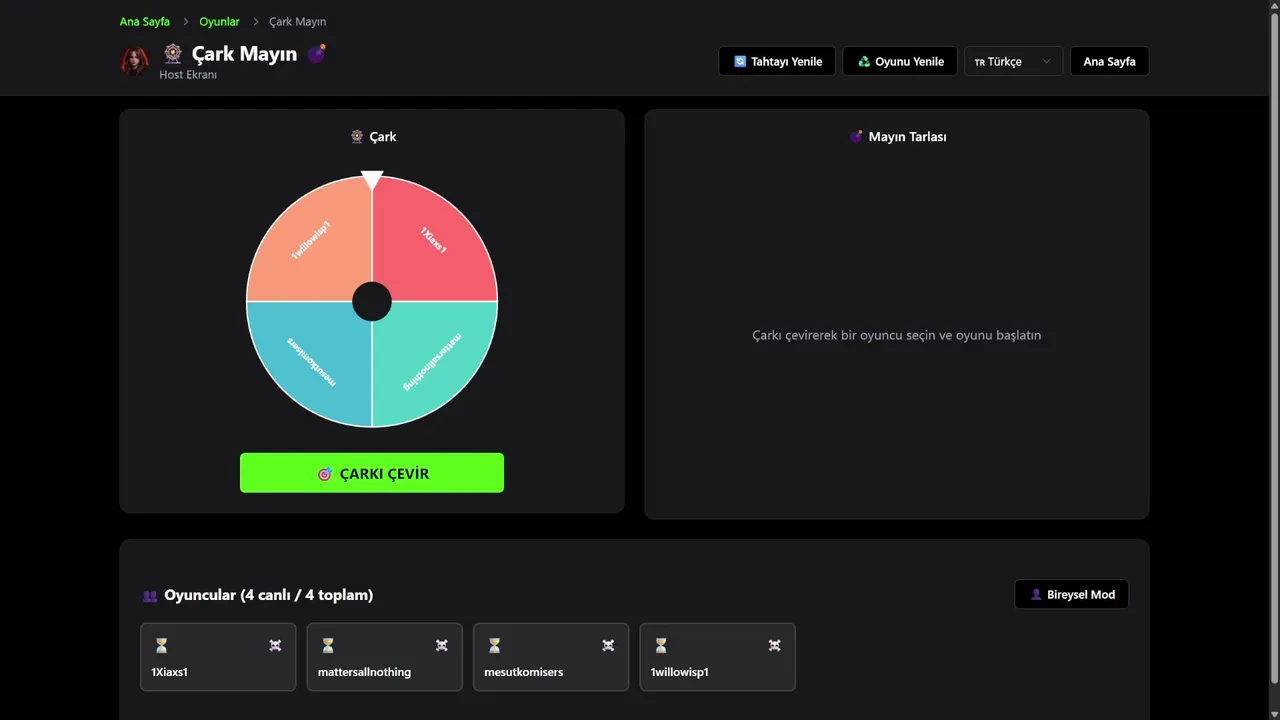Click skull icon on 1Xiaxs1 card
Image resolution: width=1280 pixels, height=720 pixels.
pos(275,646)
